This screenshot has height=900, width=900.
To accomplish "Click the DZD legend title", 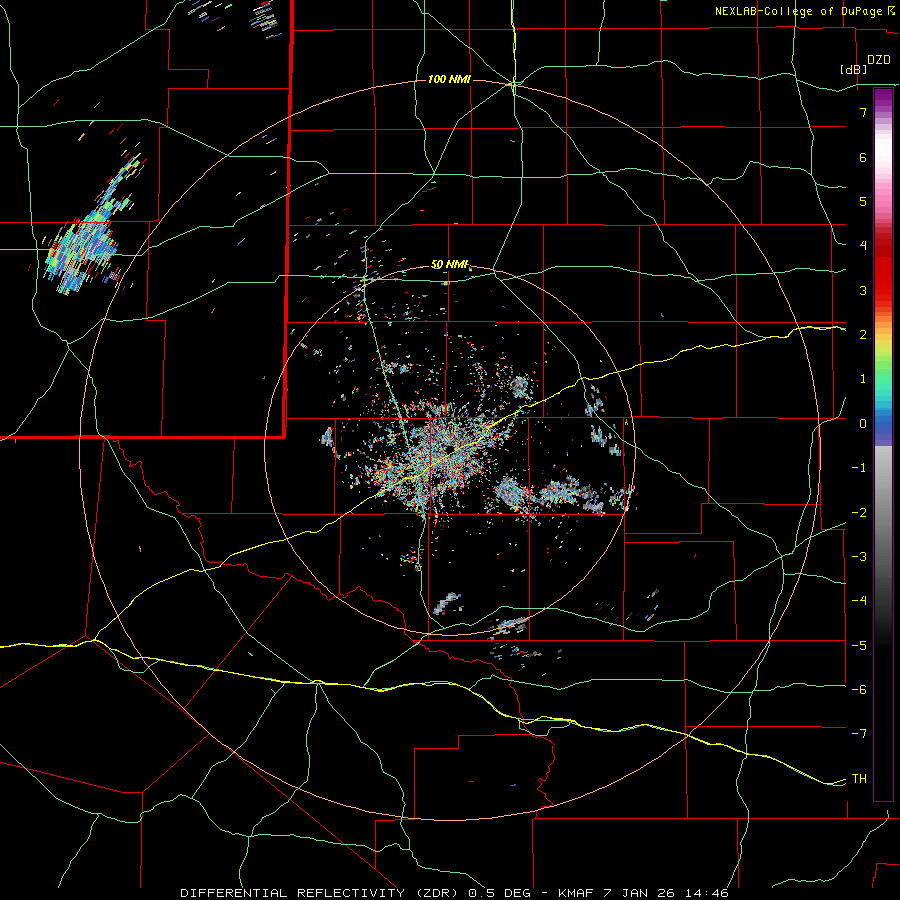I will pos(879,60).
